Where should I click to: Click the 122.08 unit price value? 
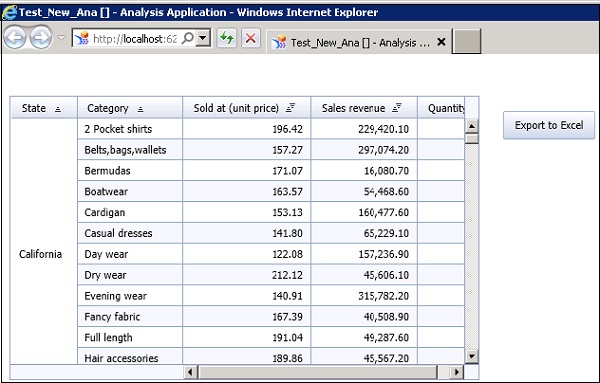pyautogui.click(x=287, y=254)
